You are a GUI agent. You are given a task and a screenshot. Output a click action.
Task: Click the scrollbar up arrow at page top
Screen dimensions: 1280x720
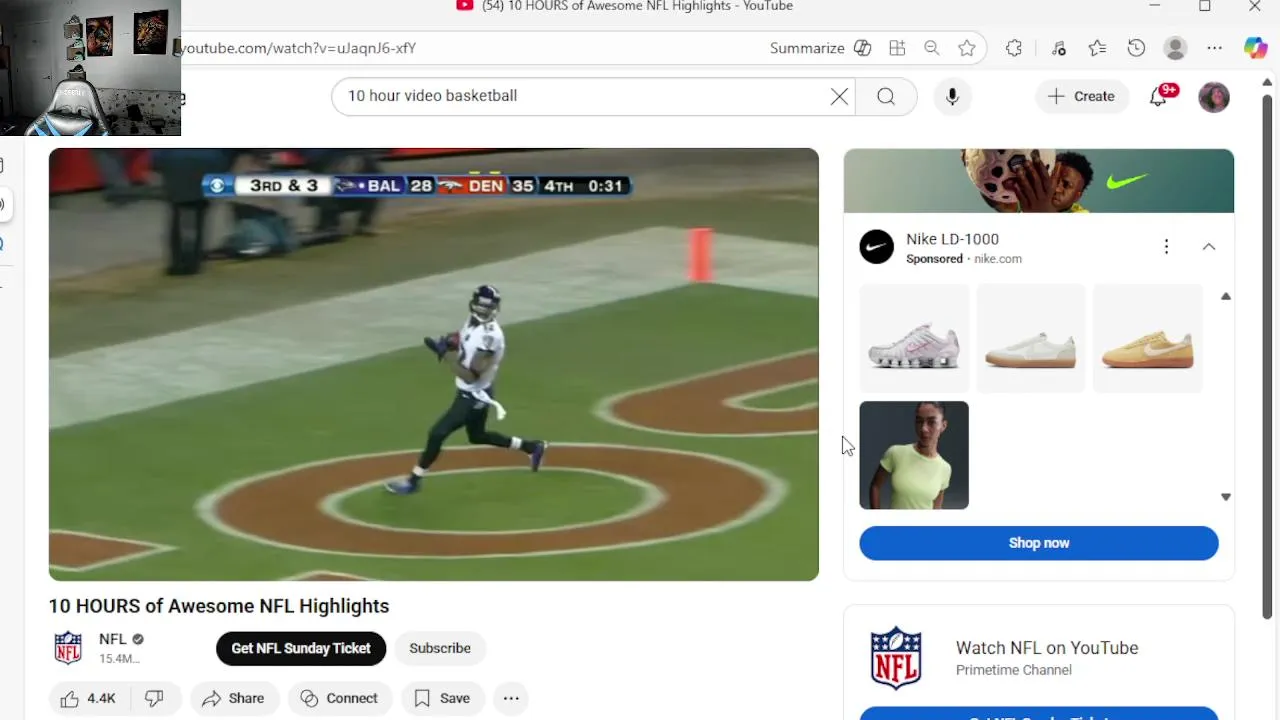click(1269, 81)
